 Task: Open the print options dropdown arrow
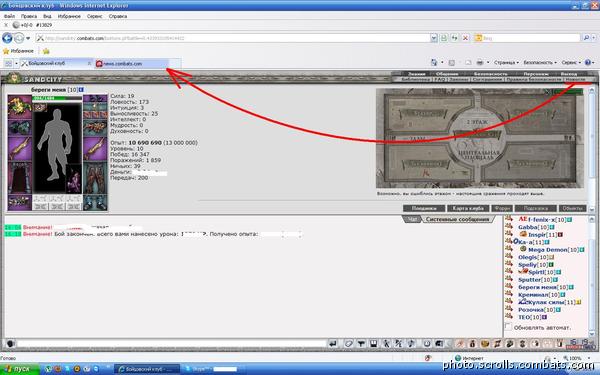[488, 62]
